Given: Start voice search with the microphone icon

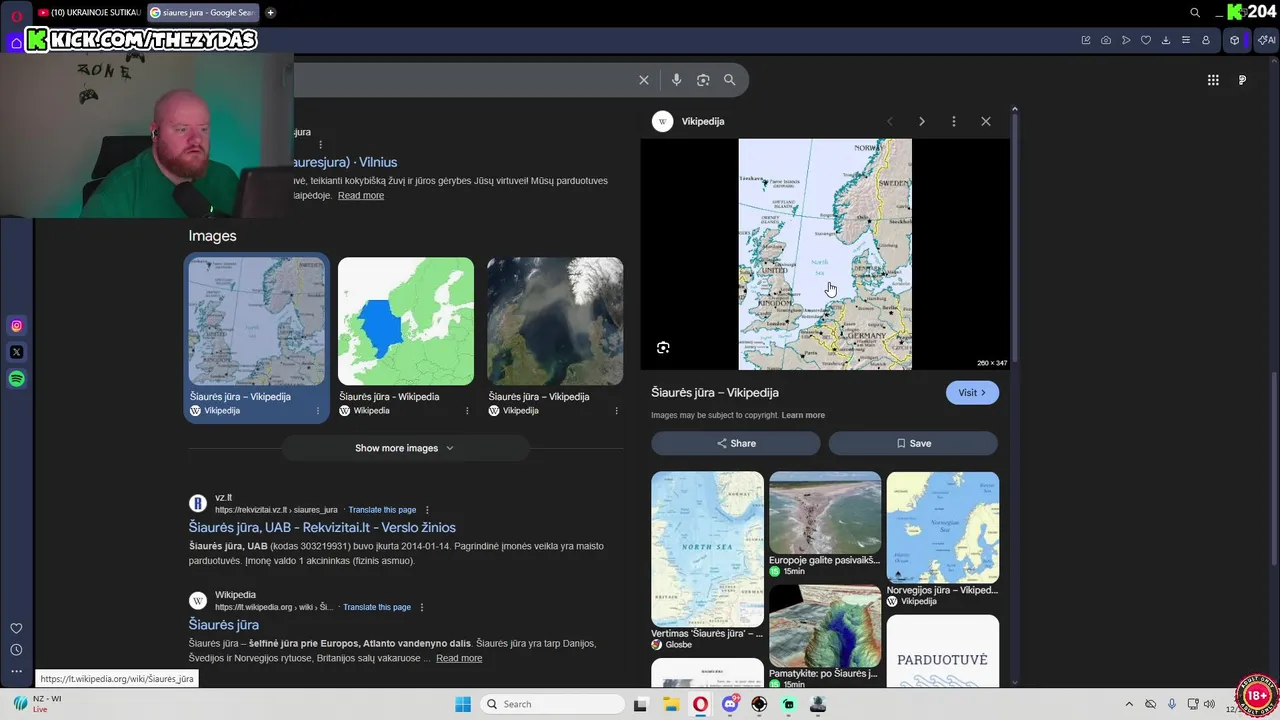Looking at the screenshot, I should [677, 80].
